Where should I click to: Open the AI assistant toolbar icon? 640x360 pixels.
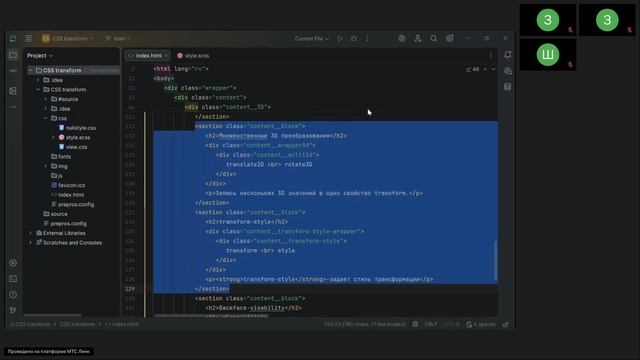tap(402, 38)
